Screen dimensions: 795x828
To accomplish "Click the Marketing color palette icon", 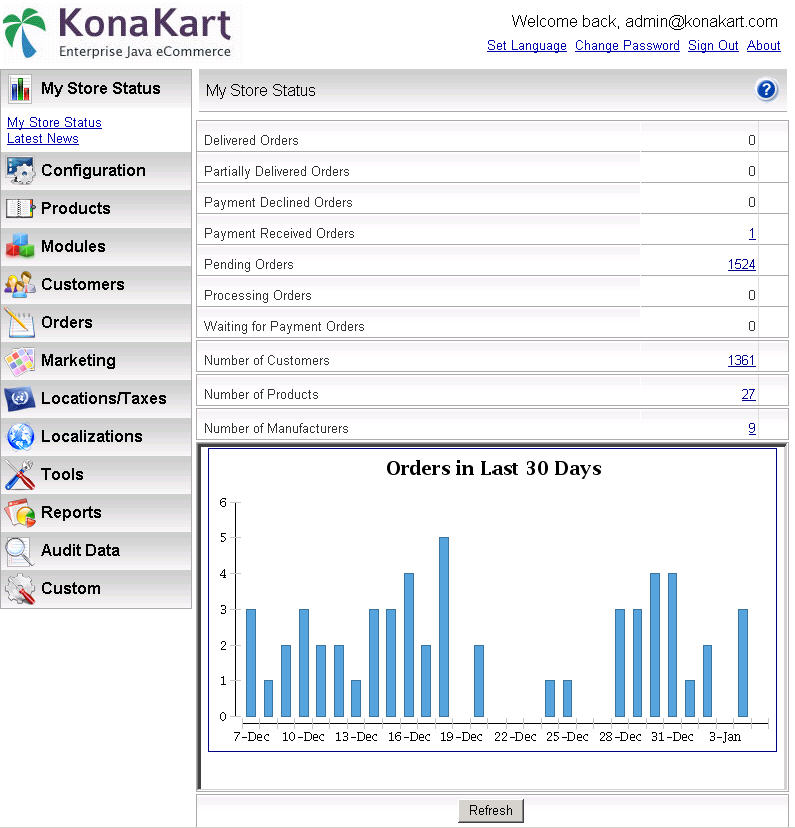I will [20, 361].
